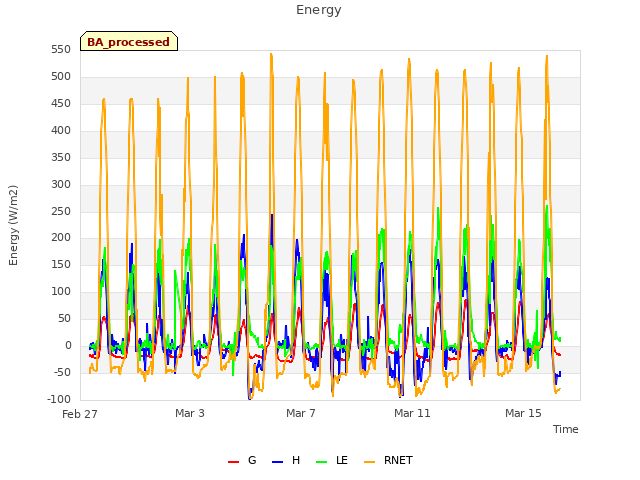The image size is (640, 480).
Task: Click the 250 y-axis tick label
Action: pyautogui.click(x=61, y=211)
